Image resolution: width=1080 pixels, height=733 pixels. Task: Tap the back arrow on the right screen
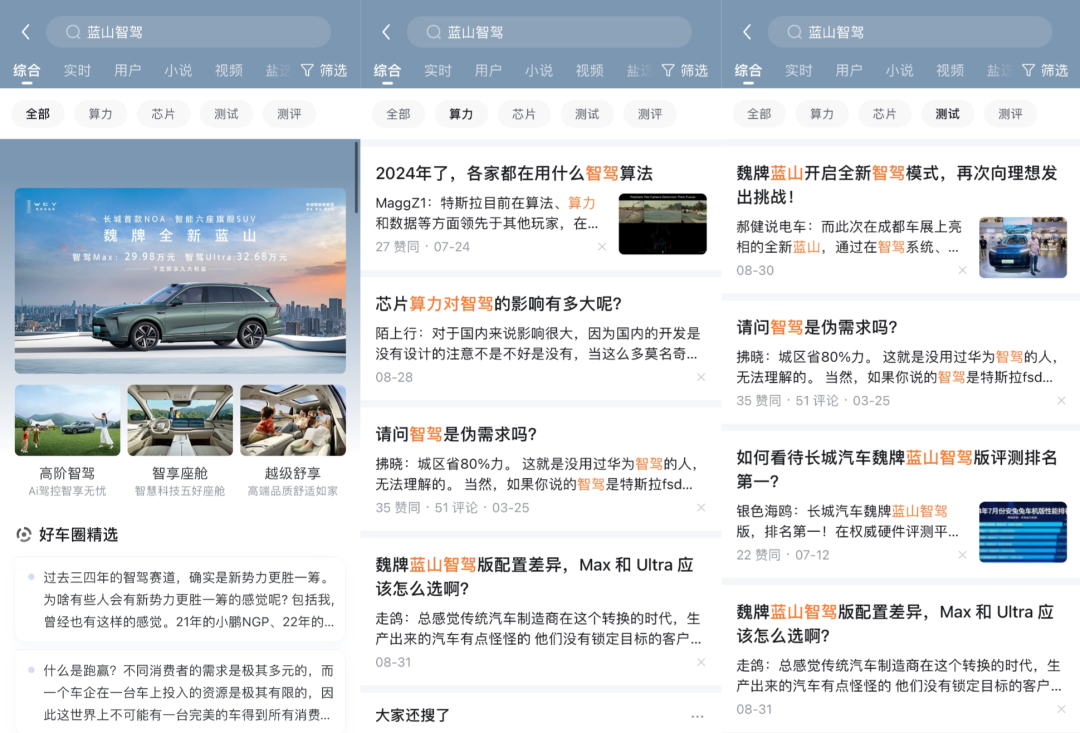point(747,32)
